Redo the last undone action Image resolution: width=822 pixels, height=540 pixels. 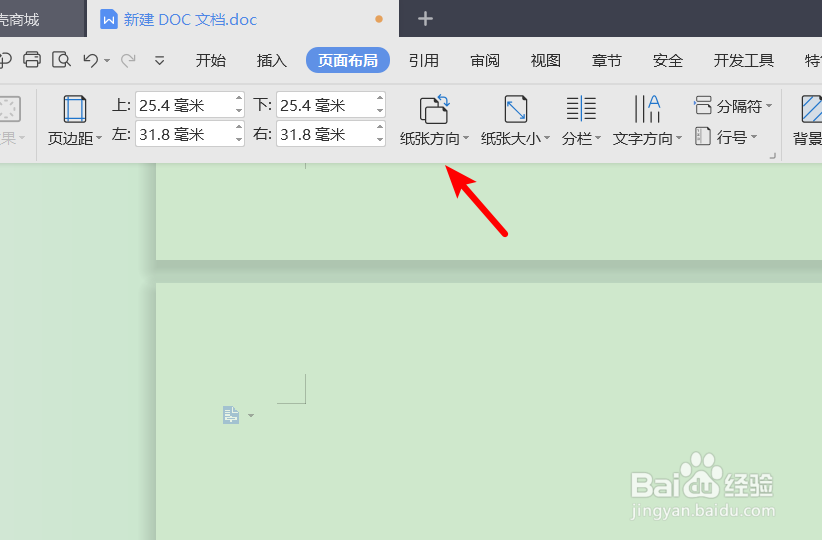pyautogui.click(x=128, y=61)
